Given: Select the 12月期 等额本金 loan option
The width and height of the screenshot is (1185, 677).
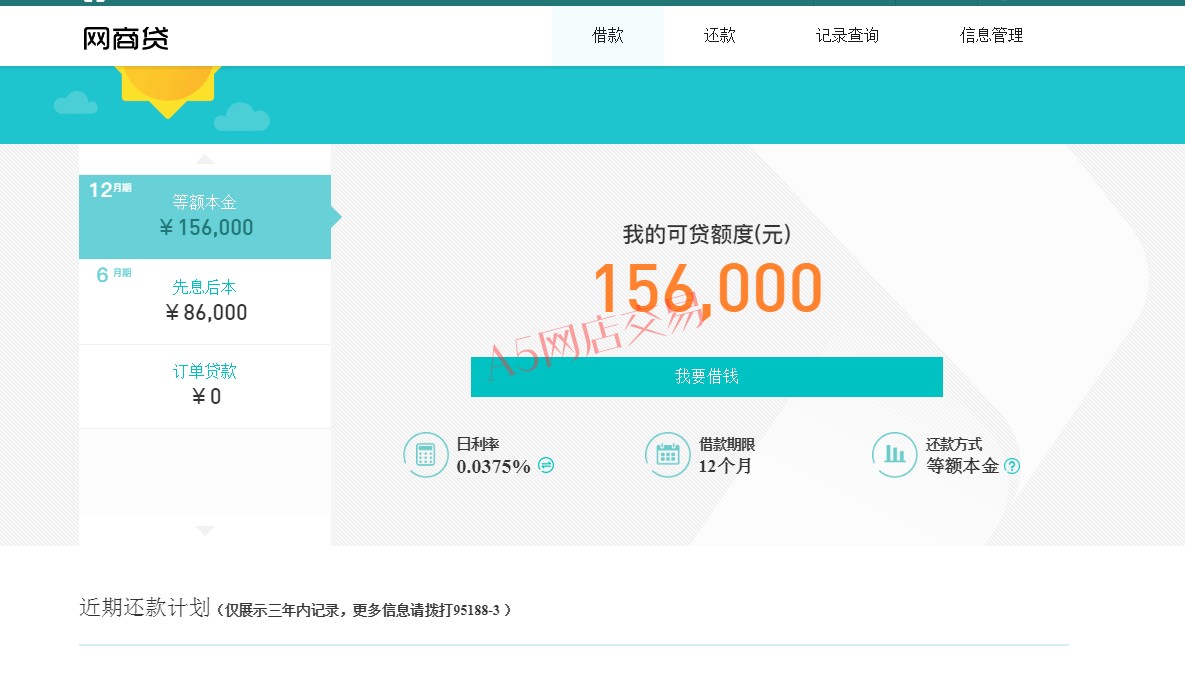Looking at the screenshot, I should pyautogui.click(x=205, y=217).
